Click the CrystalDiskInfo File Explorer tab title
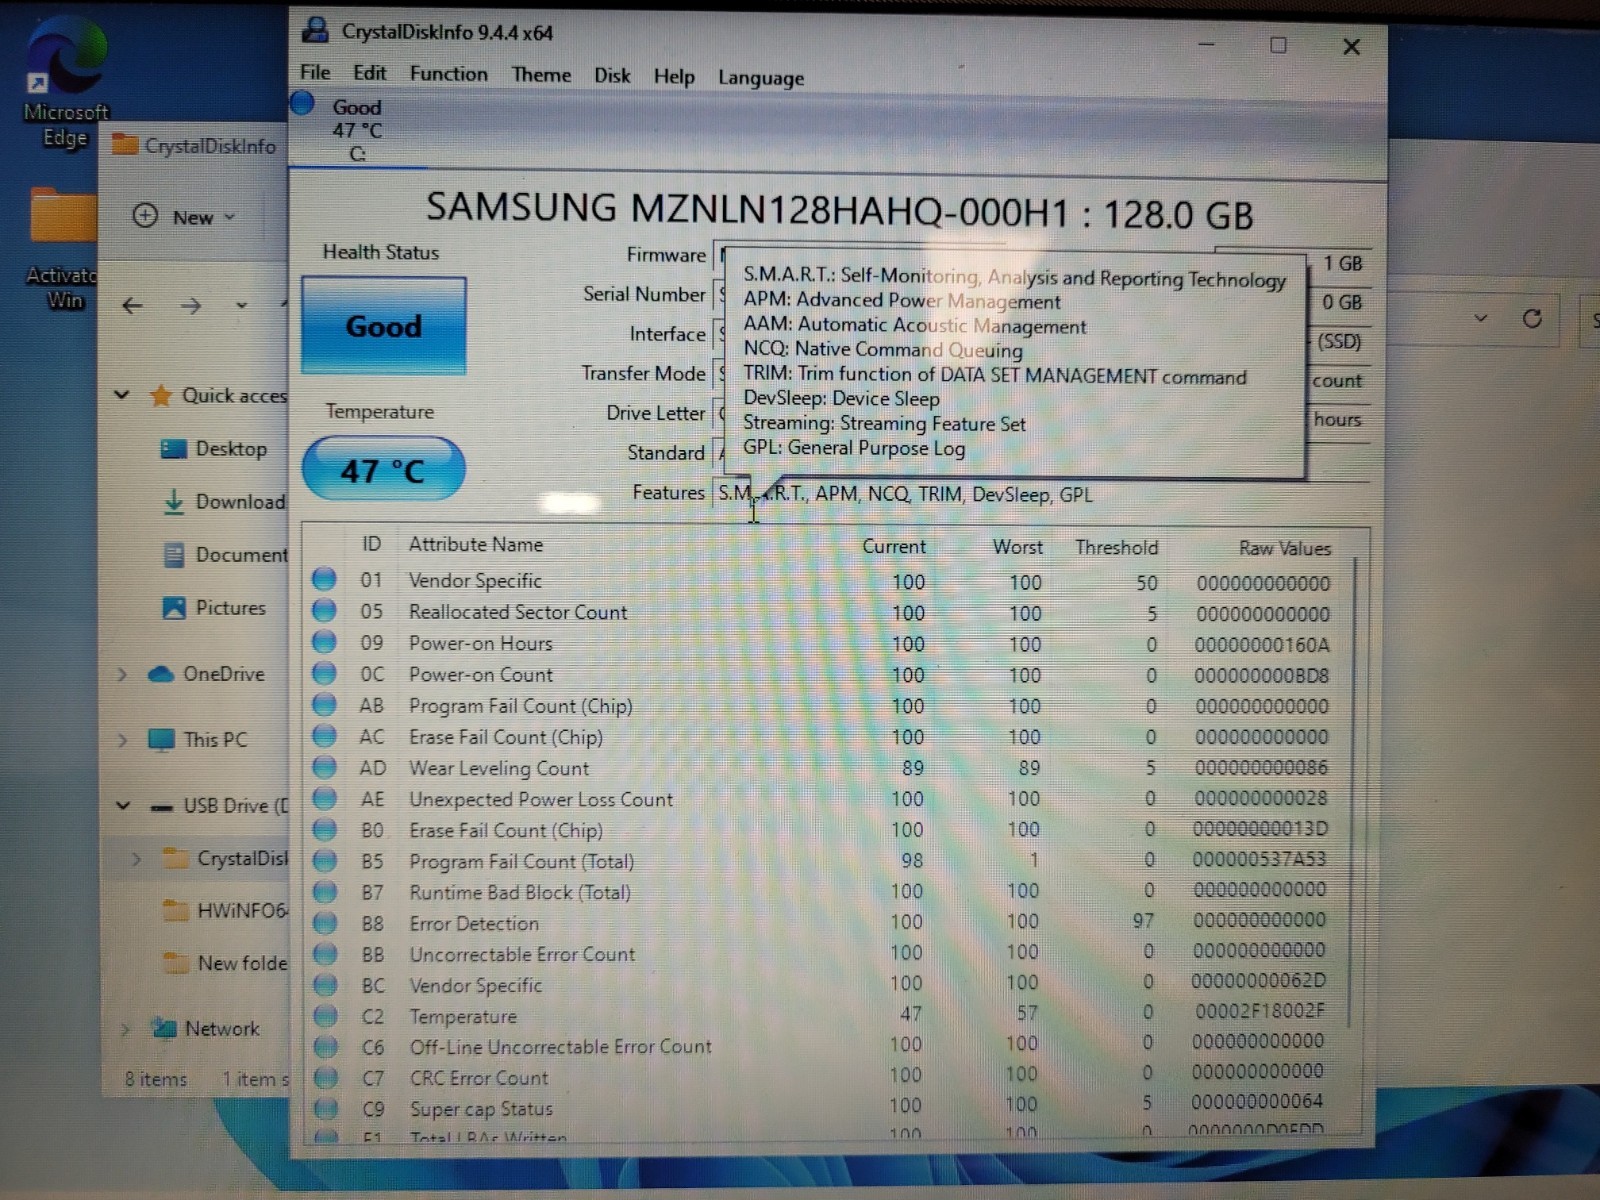 (210, 146)
